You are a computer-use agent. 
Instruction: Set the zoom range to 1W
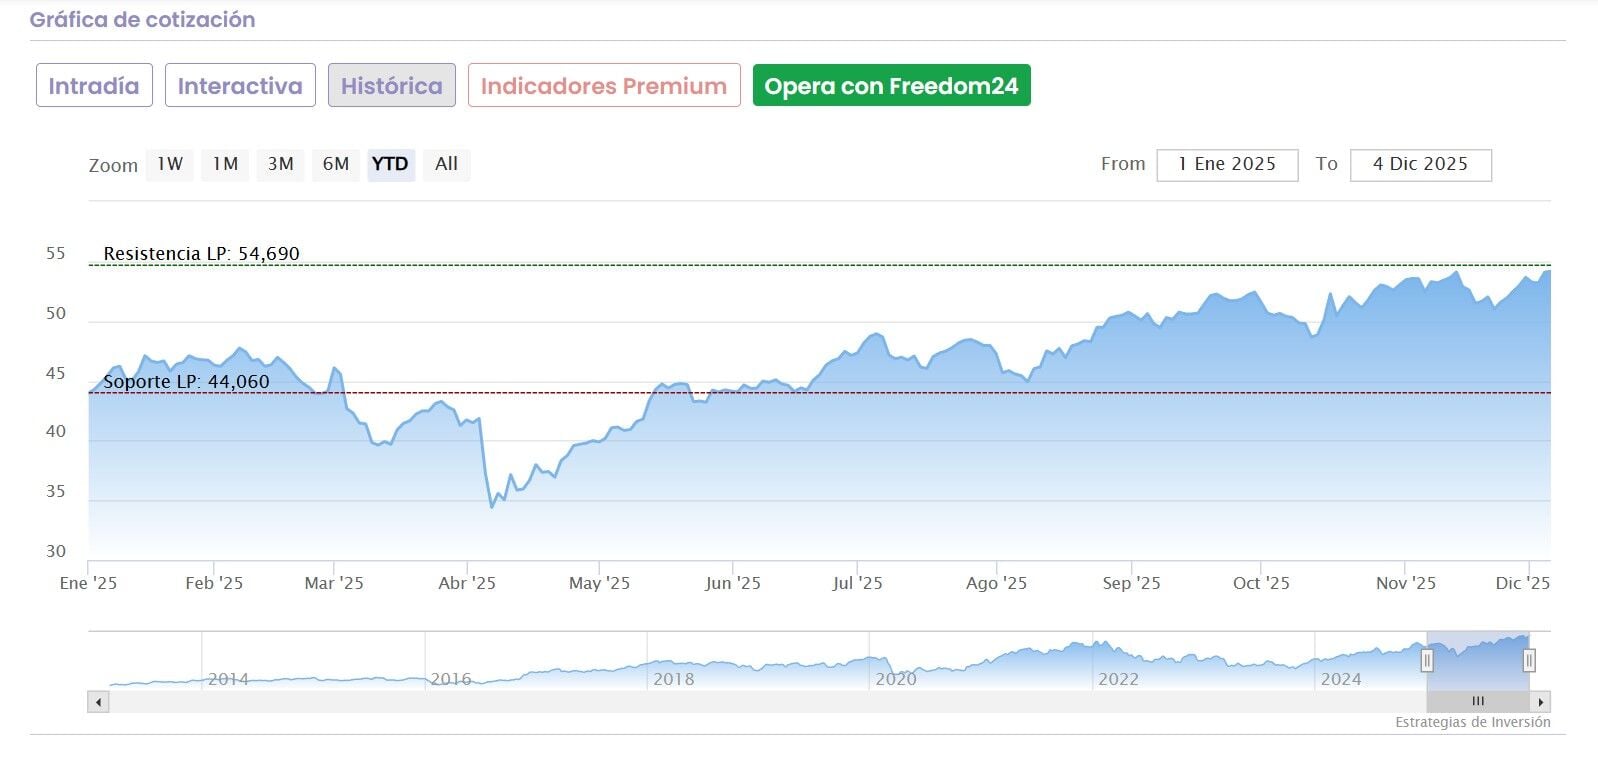pos(170,164)
